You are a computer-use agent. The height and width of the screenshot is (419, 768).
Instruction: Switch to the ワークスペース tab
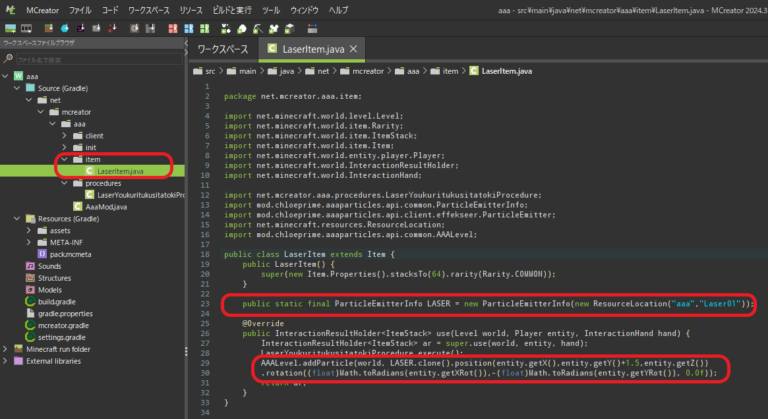point(222,48)
